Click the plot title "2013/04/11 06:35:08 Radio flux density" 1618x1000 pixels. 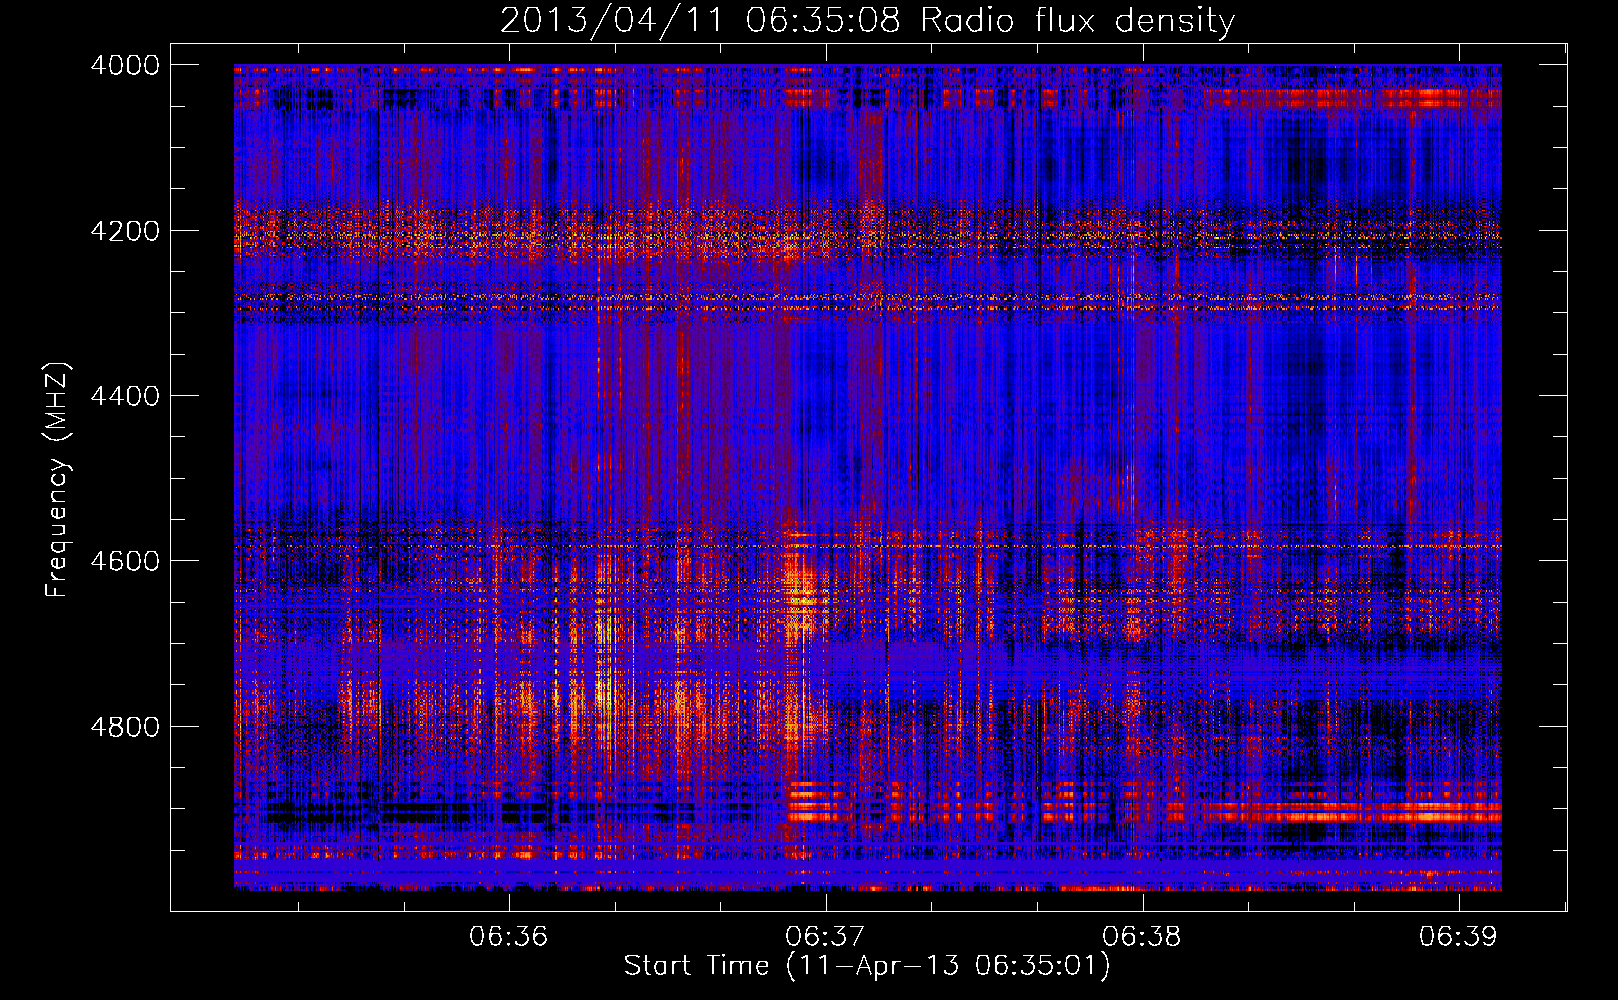click(x=867, y=20)
